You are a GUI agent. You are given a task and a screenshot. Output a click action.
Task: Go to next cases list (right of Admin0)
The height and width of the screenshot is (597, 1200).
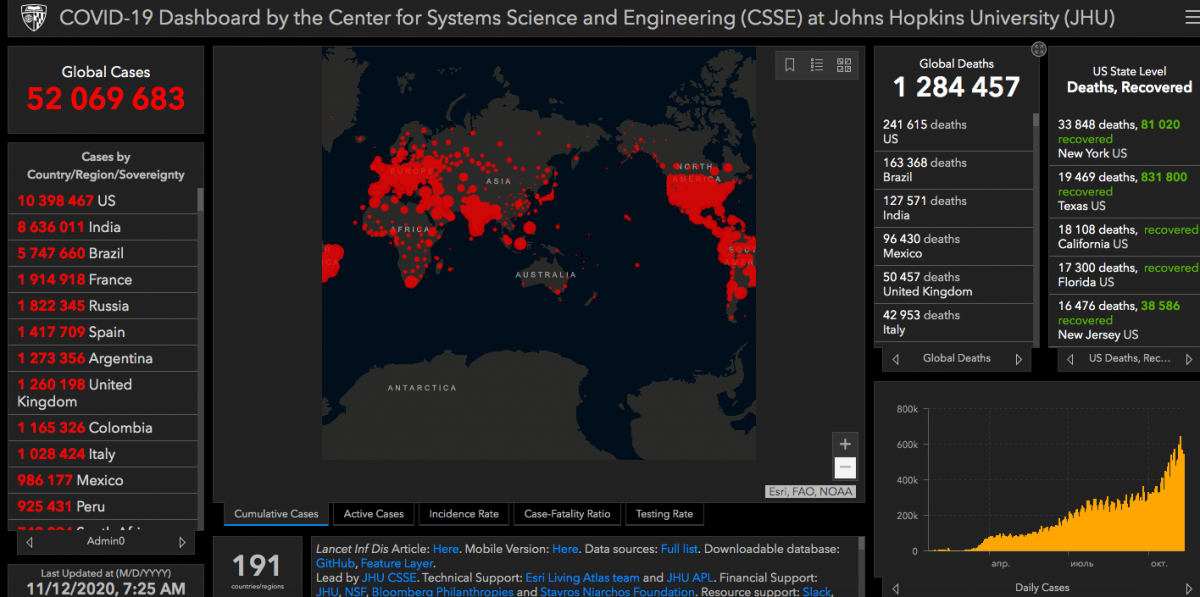point(182,542)
